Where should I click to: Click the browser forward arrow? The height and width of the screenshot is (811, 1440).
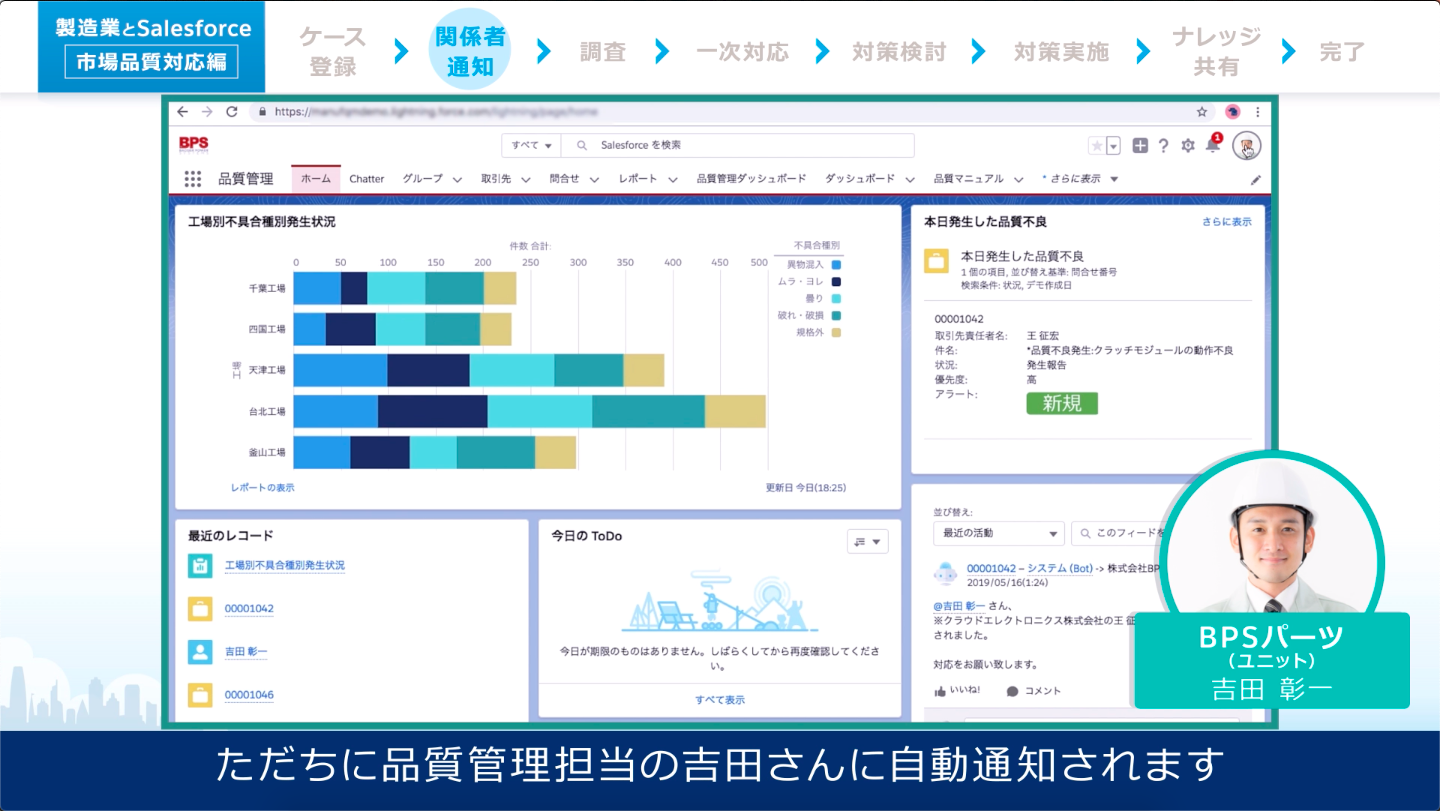point(207,112)
